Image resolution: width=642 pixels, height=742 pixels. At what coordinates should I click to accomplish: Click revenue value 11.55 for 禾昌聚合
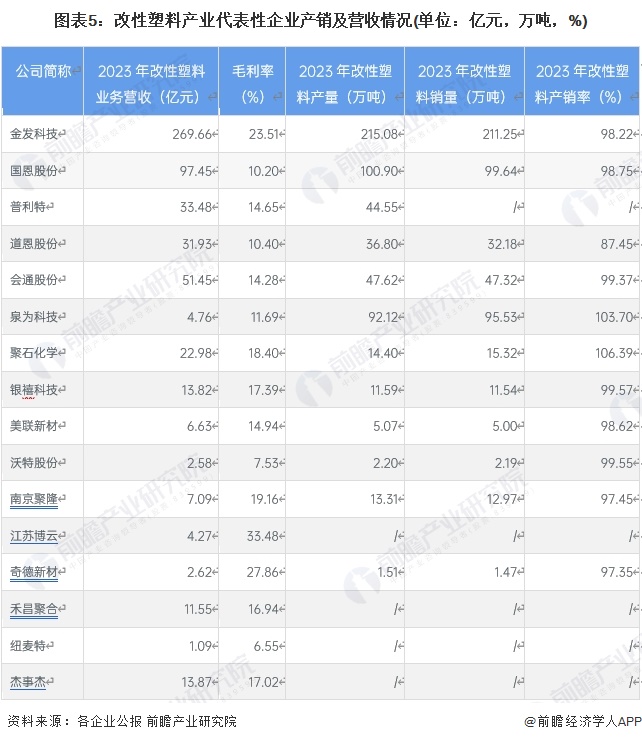click(198, 609)
